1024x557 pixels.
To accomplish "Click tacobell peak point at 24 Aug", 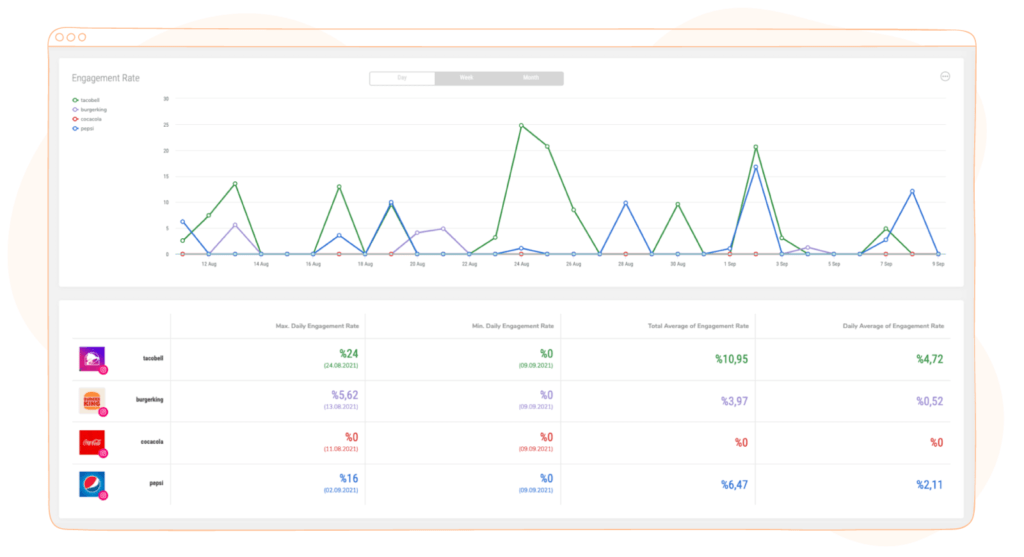I will 521,125.
